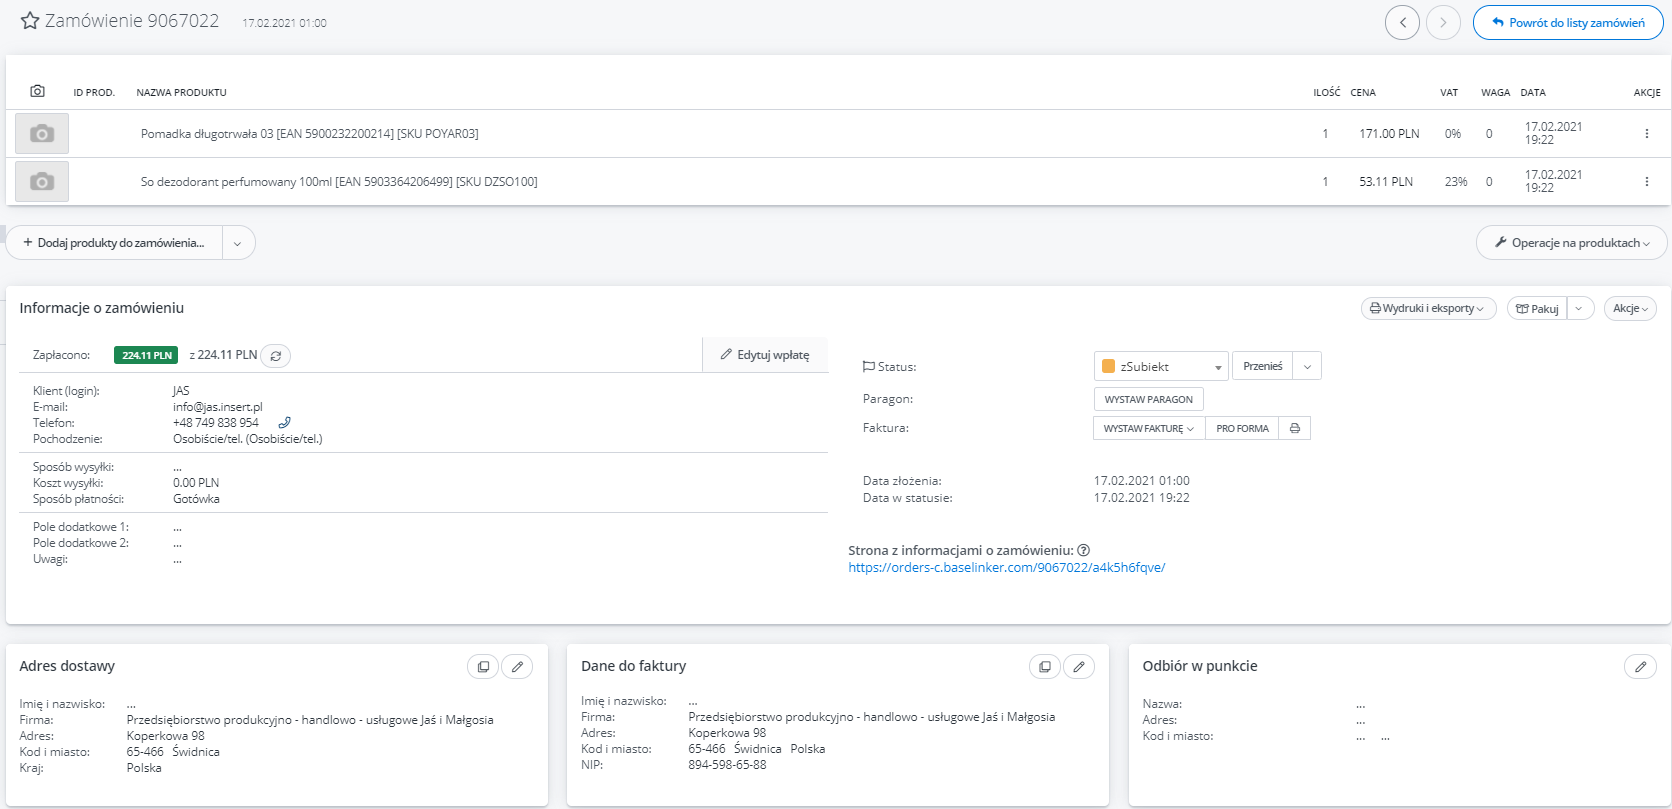The image size is (1672, 809).
Task: Click the orange zSubiekt status color square
Action: tap(1108, 366)
